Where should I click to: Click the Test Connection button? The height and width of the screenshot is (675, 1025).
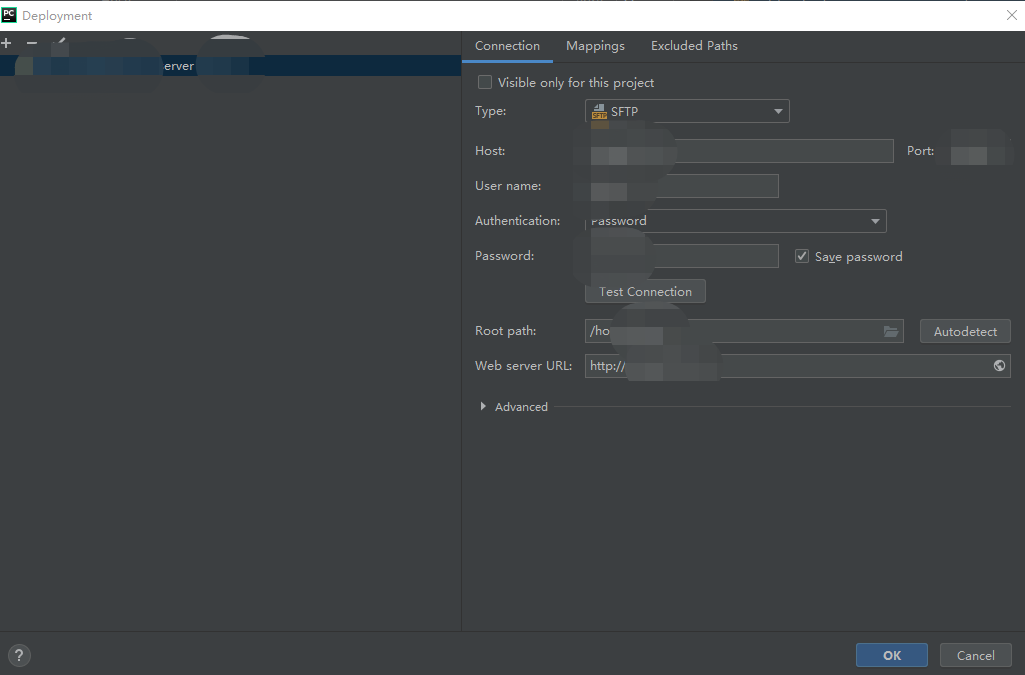tap(645, 291)
